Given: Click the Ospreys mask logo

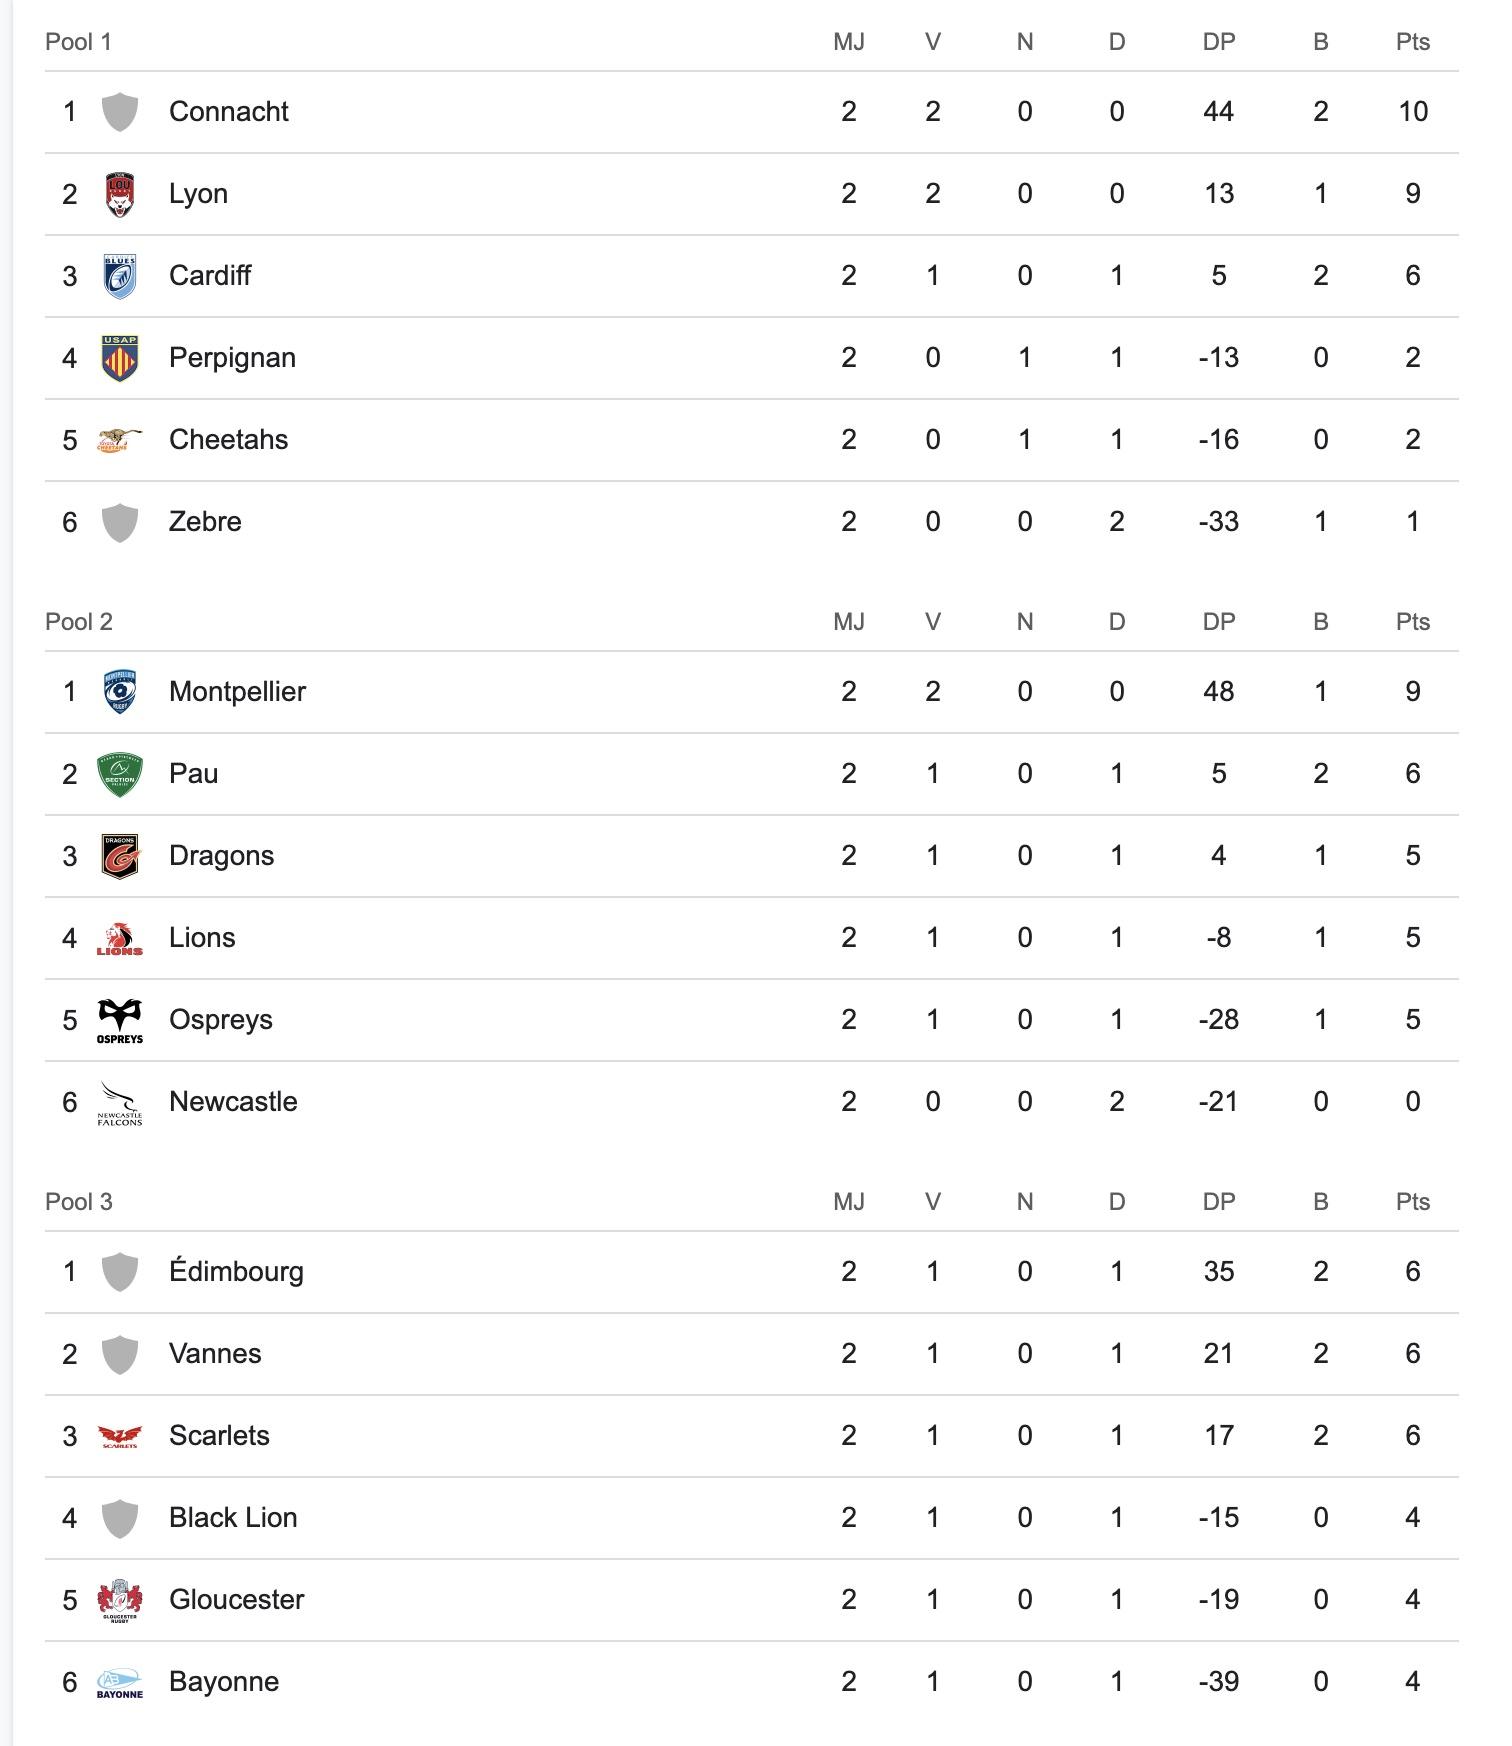Looking at the screenshot, I should (120, 1020).
